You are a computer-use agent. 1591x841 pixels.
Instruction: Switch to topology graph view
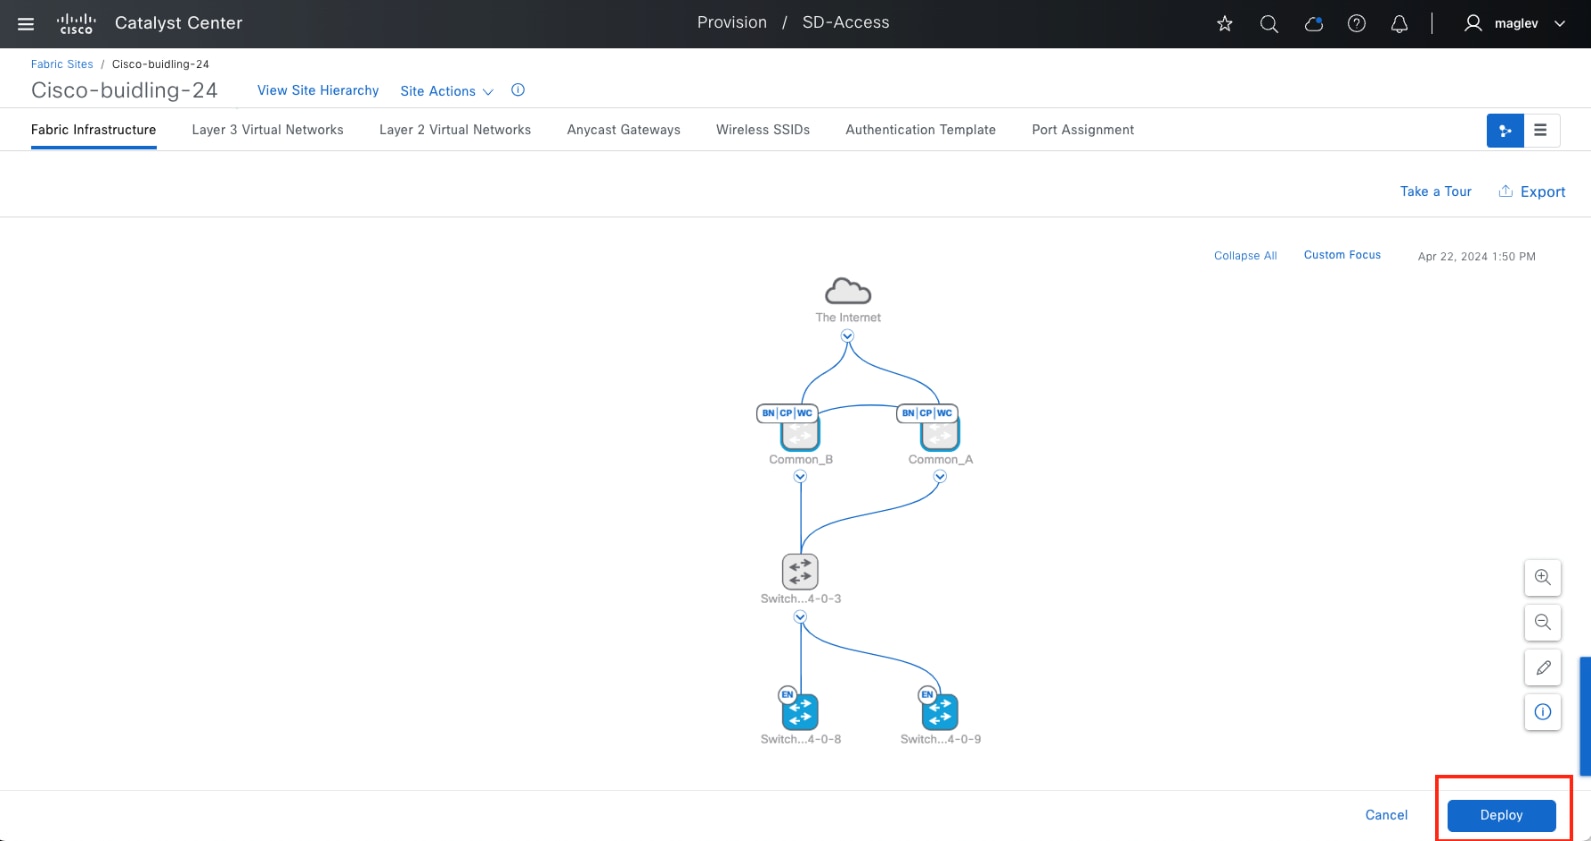1505,130
